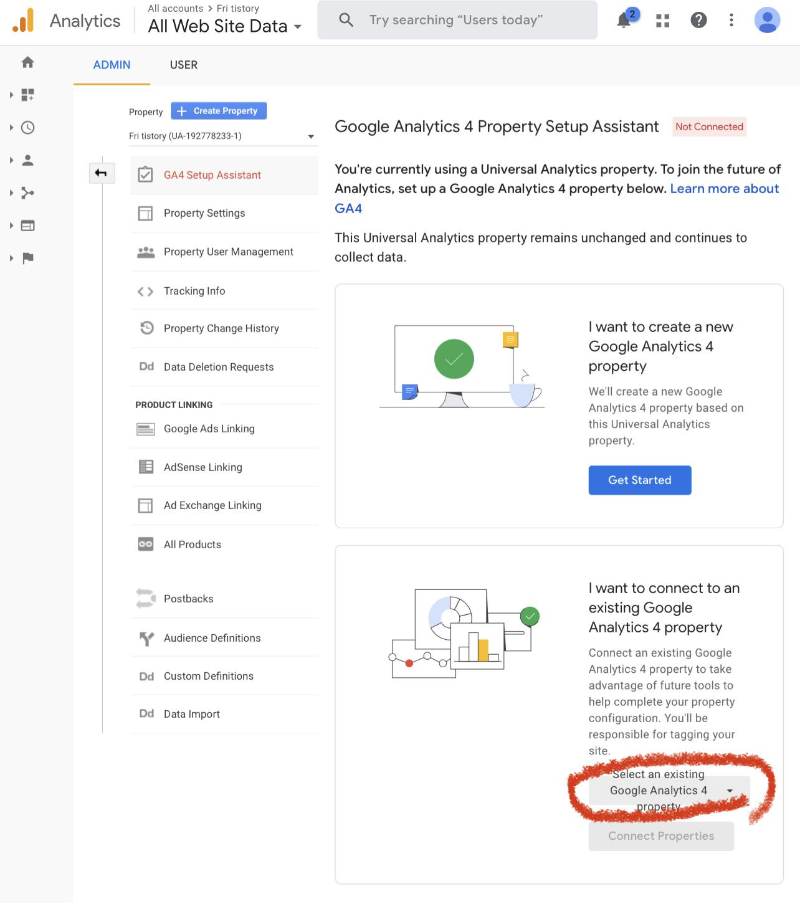800x903 pixels.
Task: Click the back arrow collapse button
Action: [101, 173]
